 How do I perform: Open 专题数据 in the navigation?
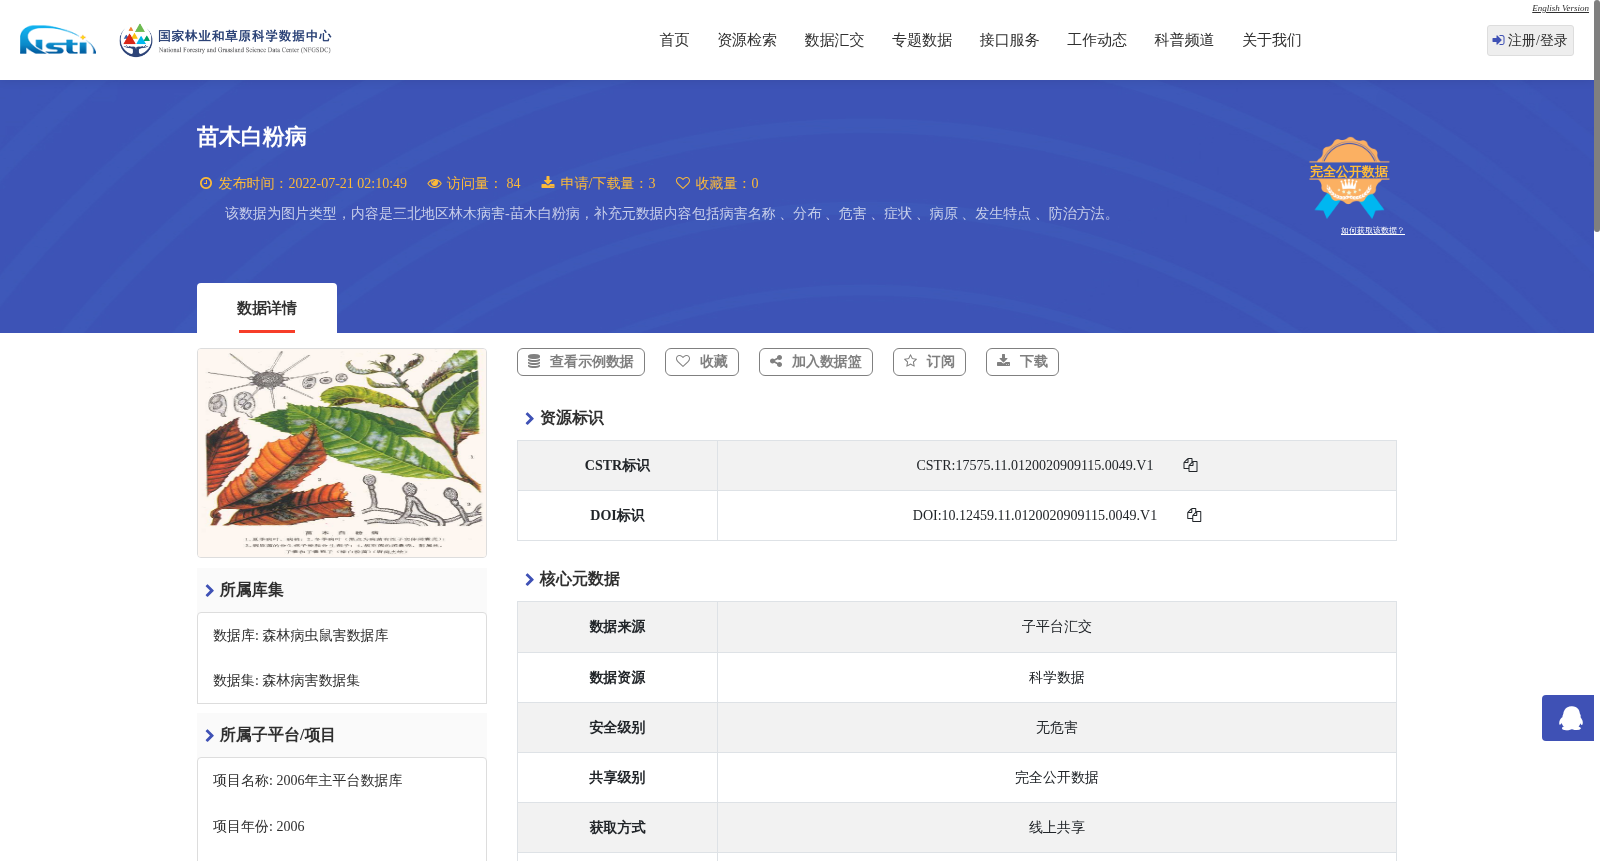coord(922,40)
